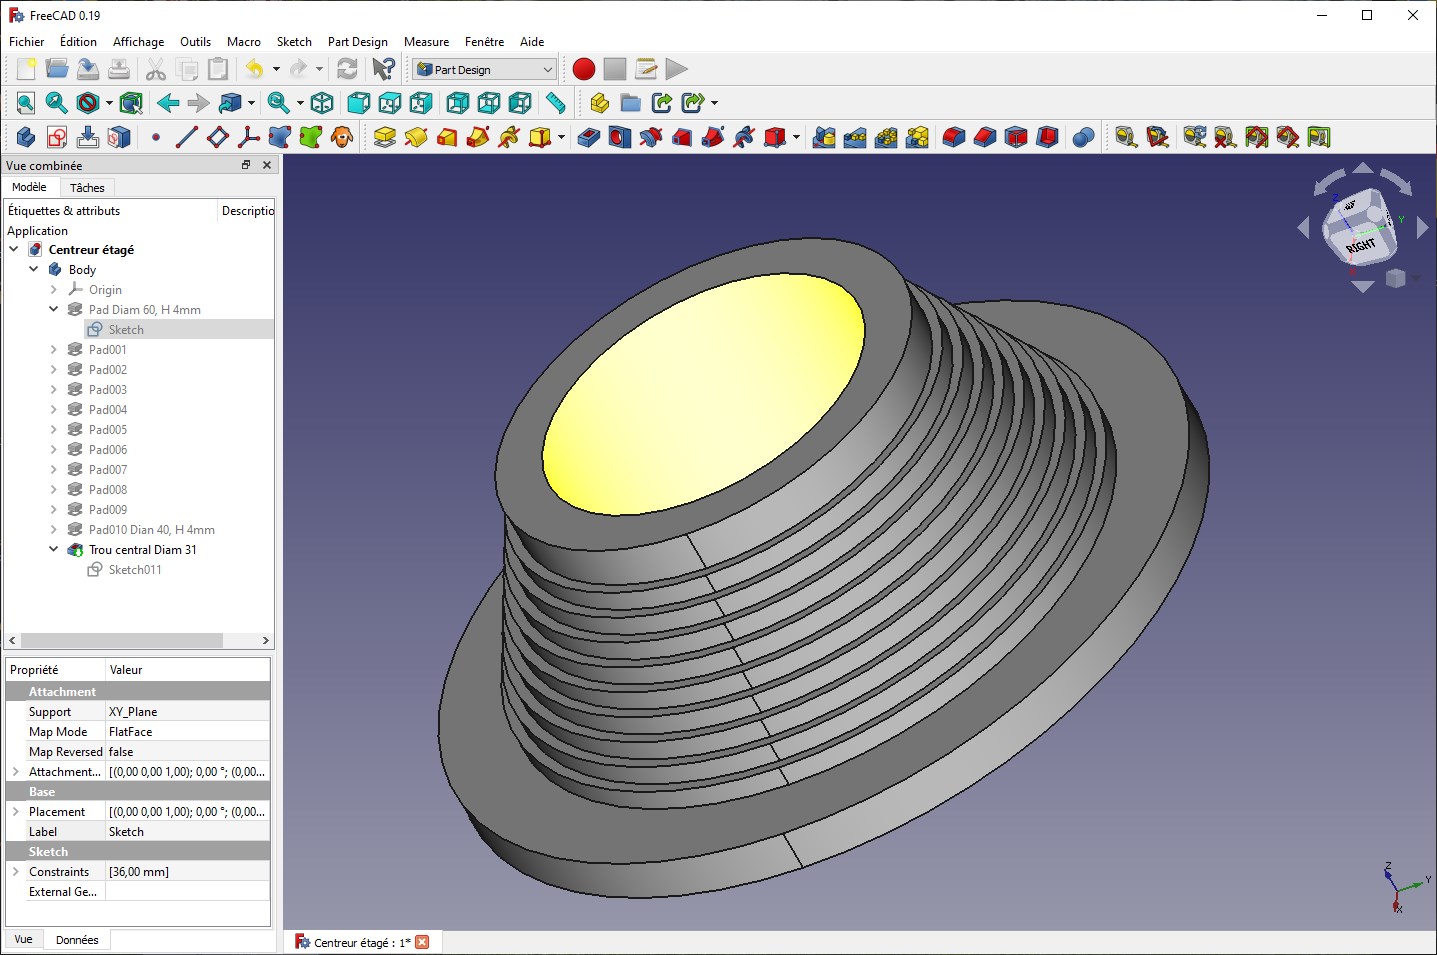
Task: Apply the Mirrored feature
Action: tap(824, 137)
